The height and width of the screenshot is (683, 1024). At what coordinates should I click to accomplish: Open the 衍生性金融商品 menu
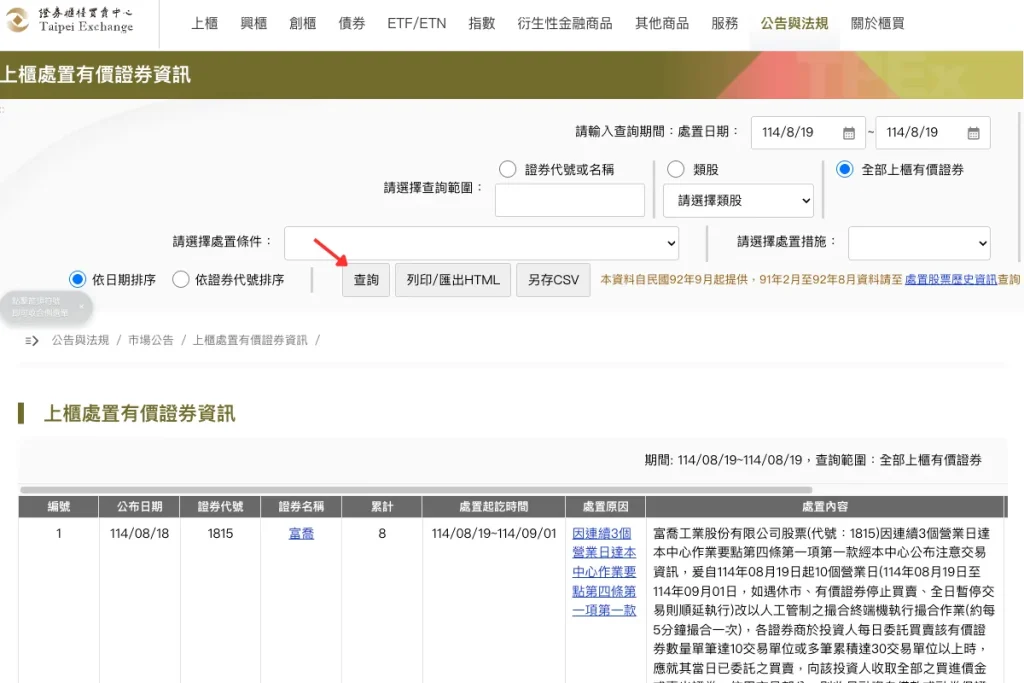tap(565, 24)
